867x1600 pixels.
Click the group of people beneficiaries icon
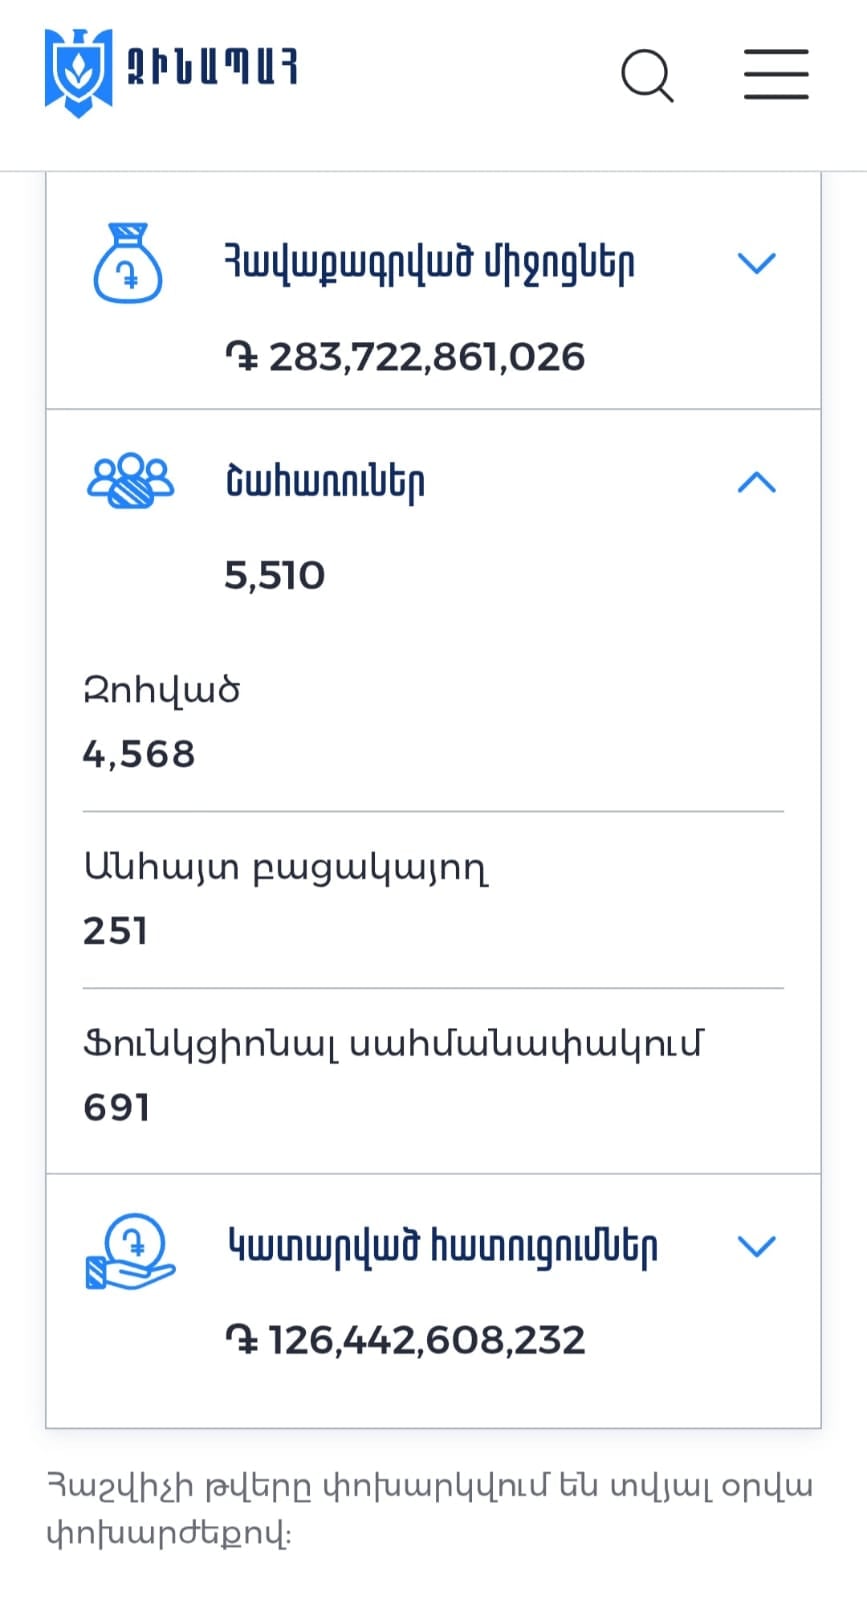click(130, 482)
